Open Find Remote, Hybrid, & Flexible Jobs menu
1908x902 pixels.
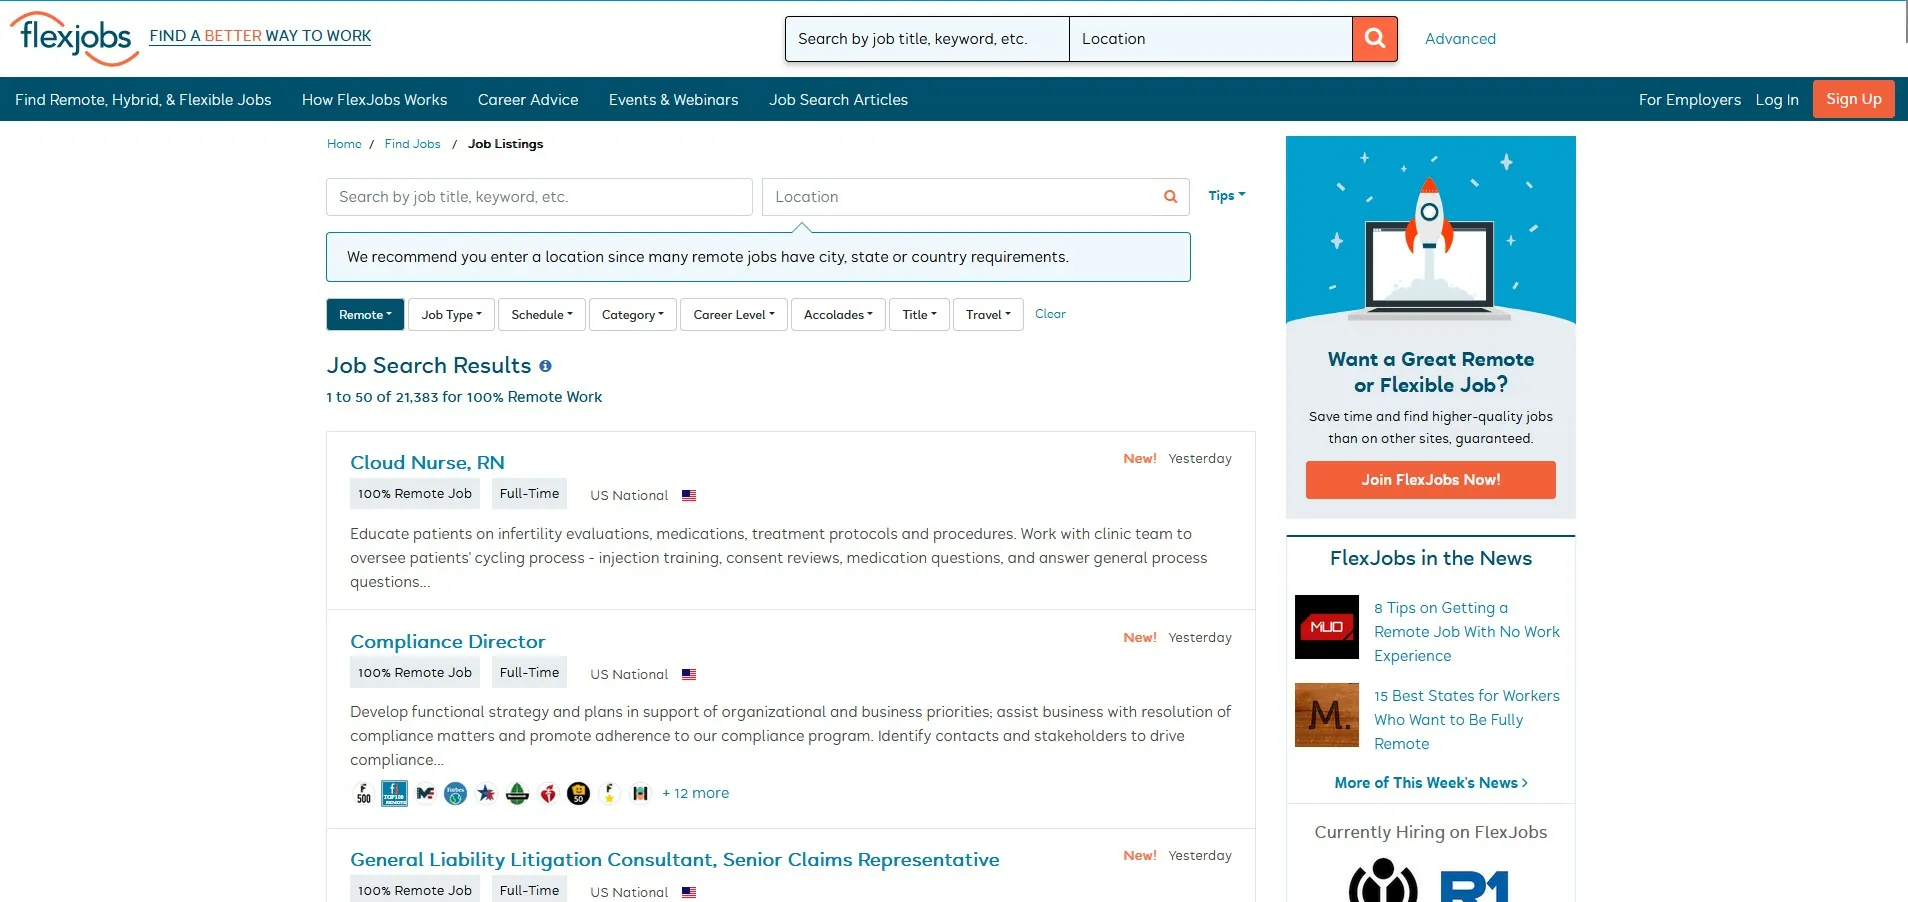pyautogui.click(x=143, y=100)
